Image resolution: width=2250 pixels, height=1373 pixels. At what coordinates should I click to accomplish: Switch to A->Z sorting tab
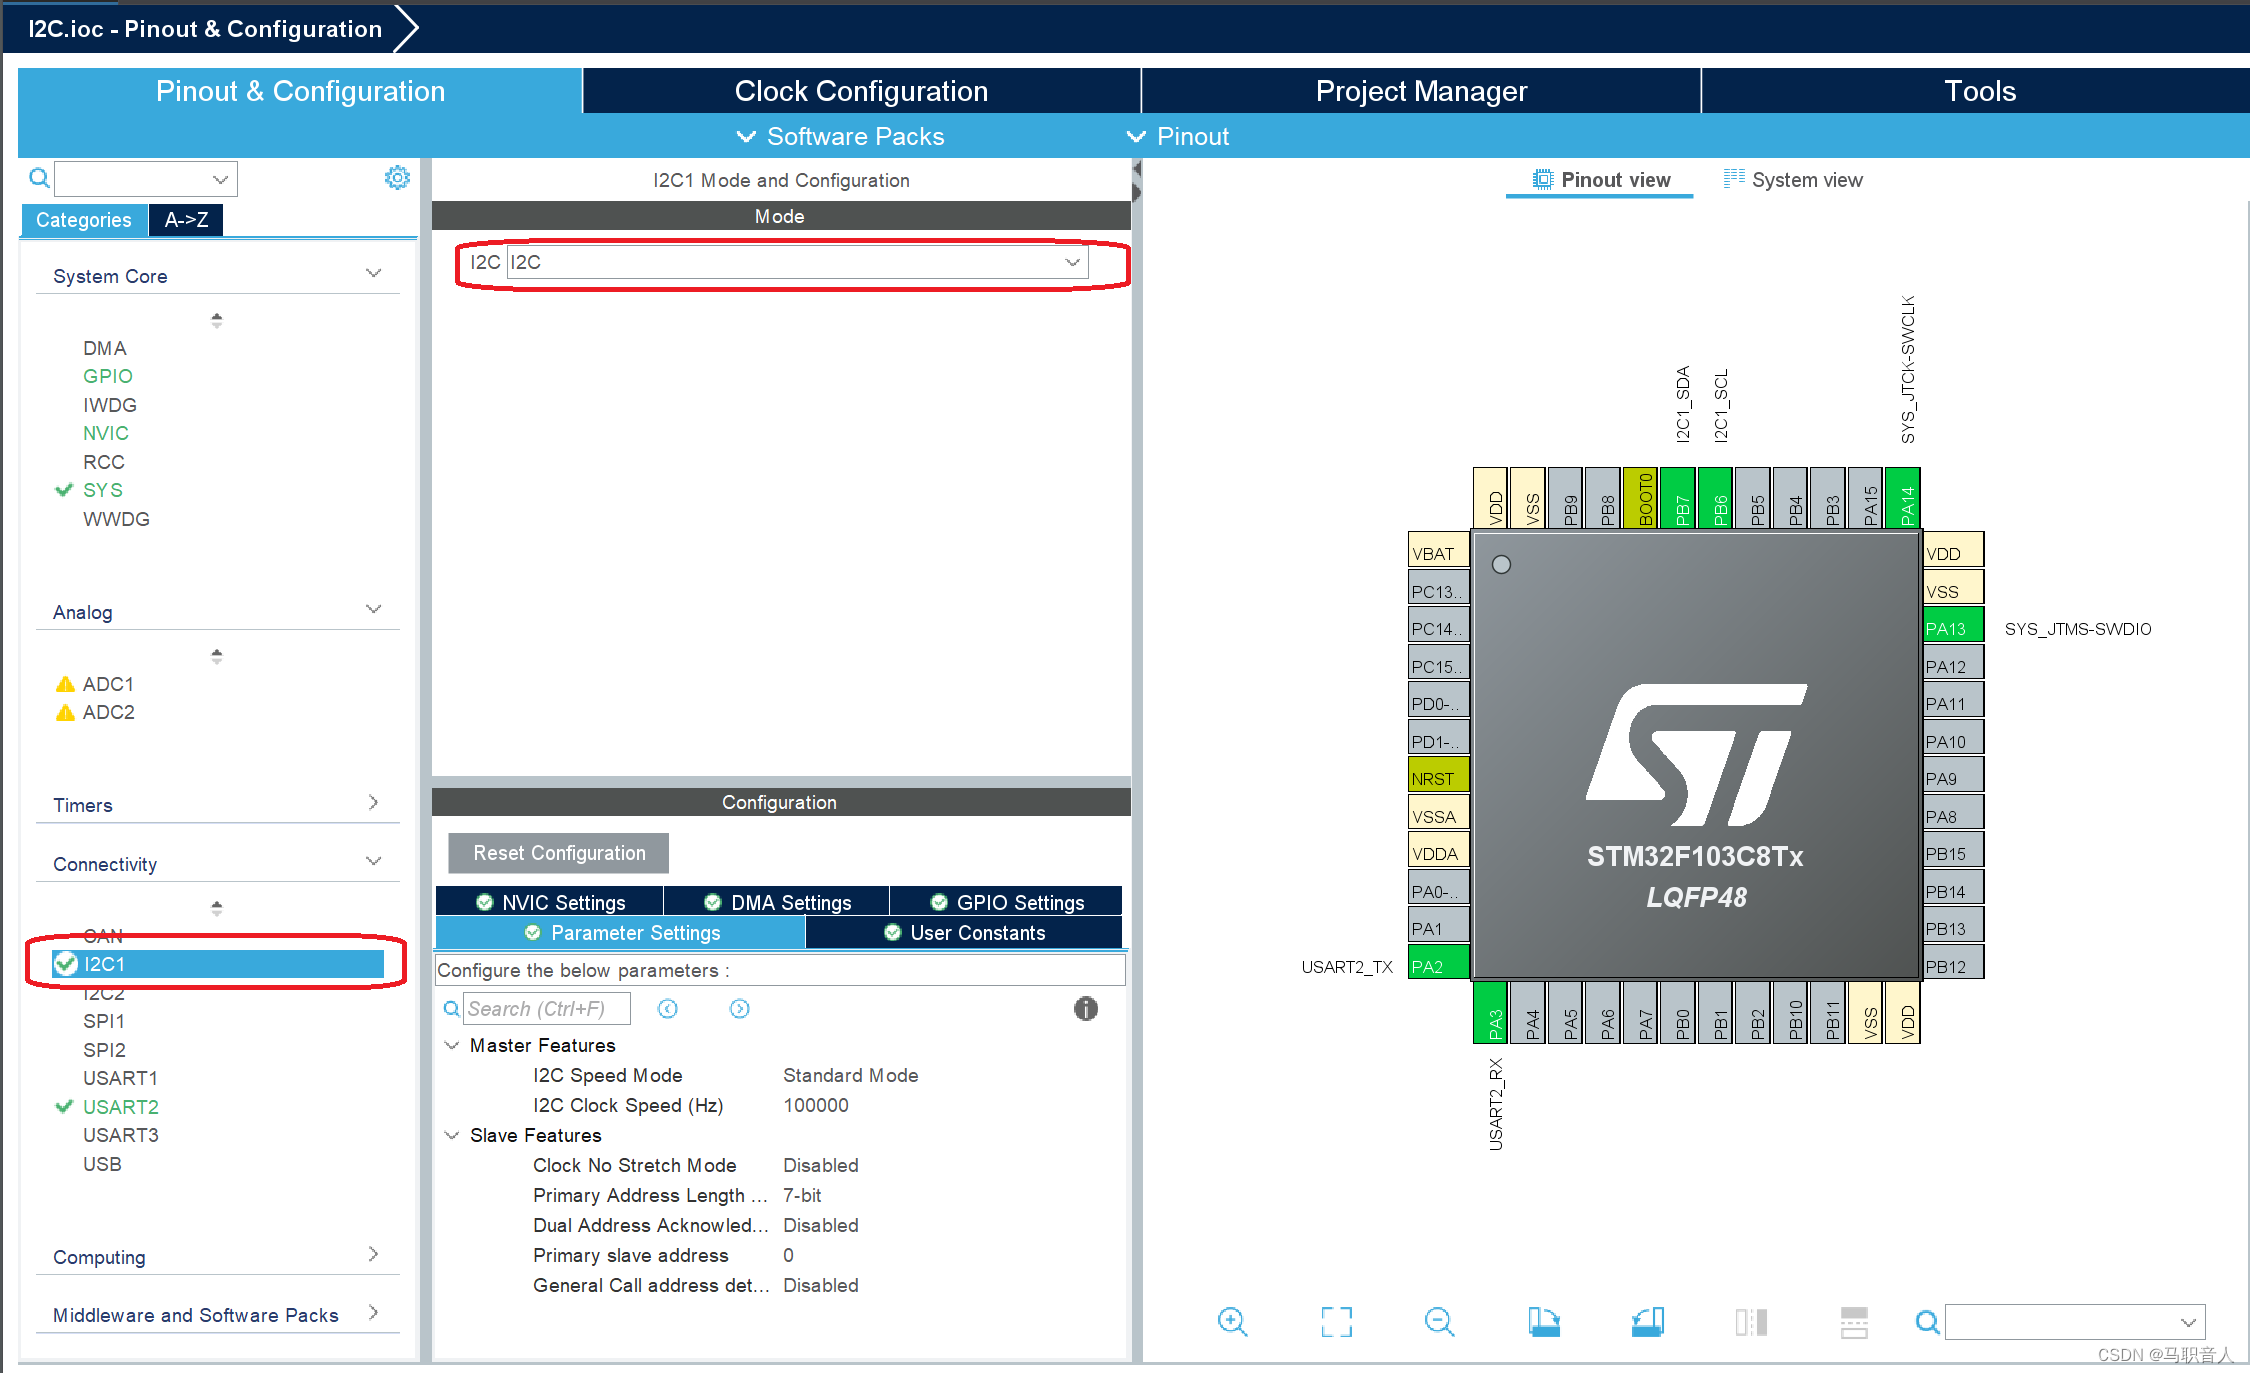point(186,220)
